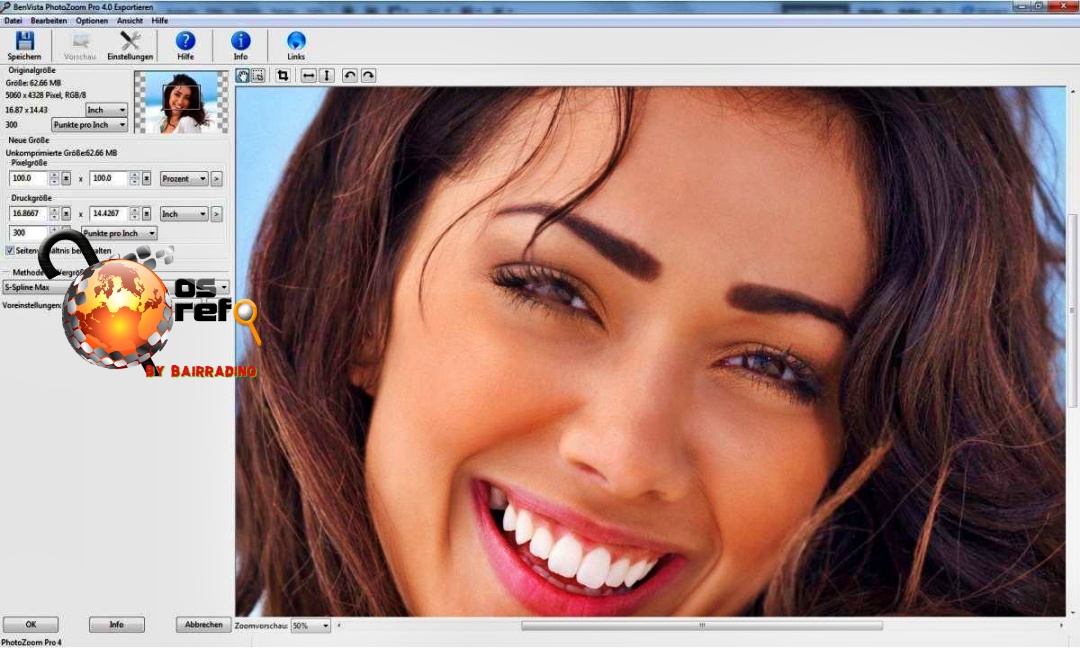Click the Hilfe question mark icon
Image resolution: width=1080 pixels, height=648 pixels.
[185, 45]
